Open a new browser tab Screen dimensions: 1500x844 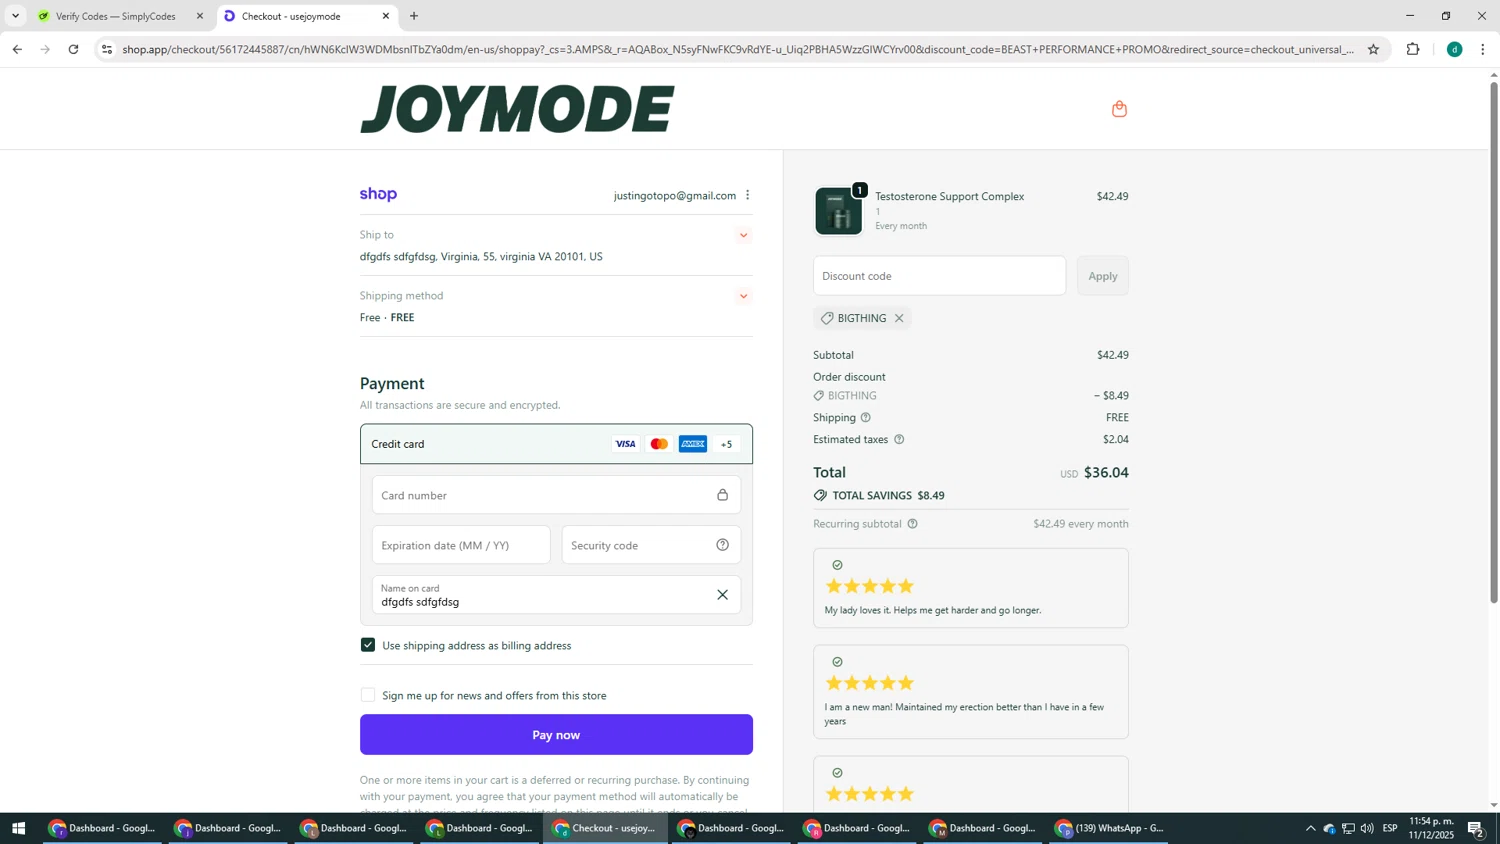[414, 16]
